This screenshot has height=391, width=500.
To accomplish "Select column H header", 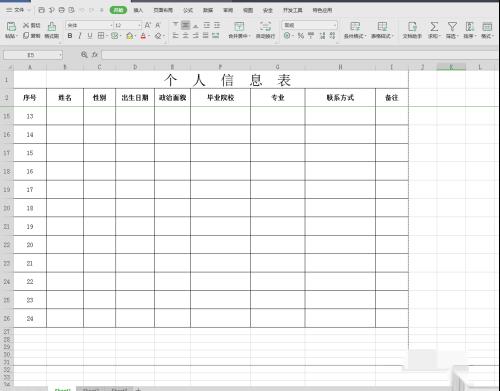I will coord(340,67).
